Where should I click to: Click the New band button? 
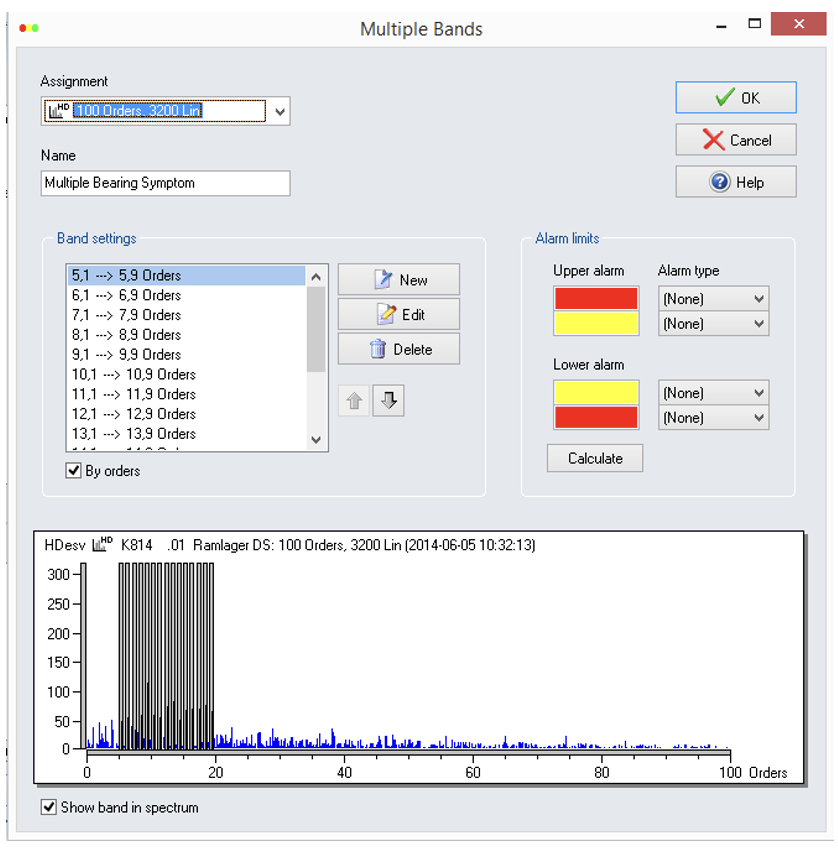(x=399, y=280)
